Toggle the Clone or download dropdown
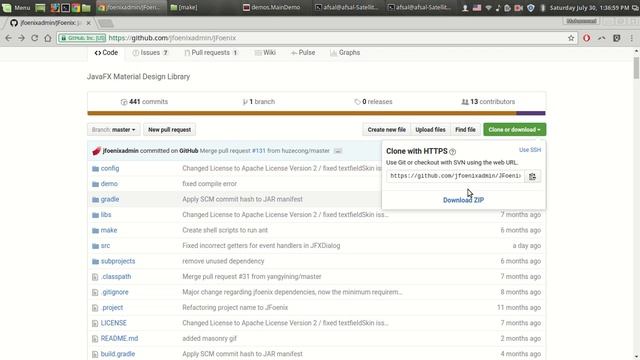This screenshot has width=640, height=360. click(x=514, y=130)
